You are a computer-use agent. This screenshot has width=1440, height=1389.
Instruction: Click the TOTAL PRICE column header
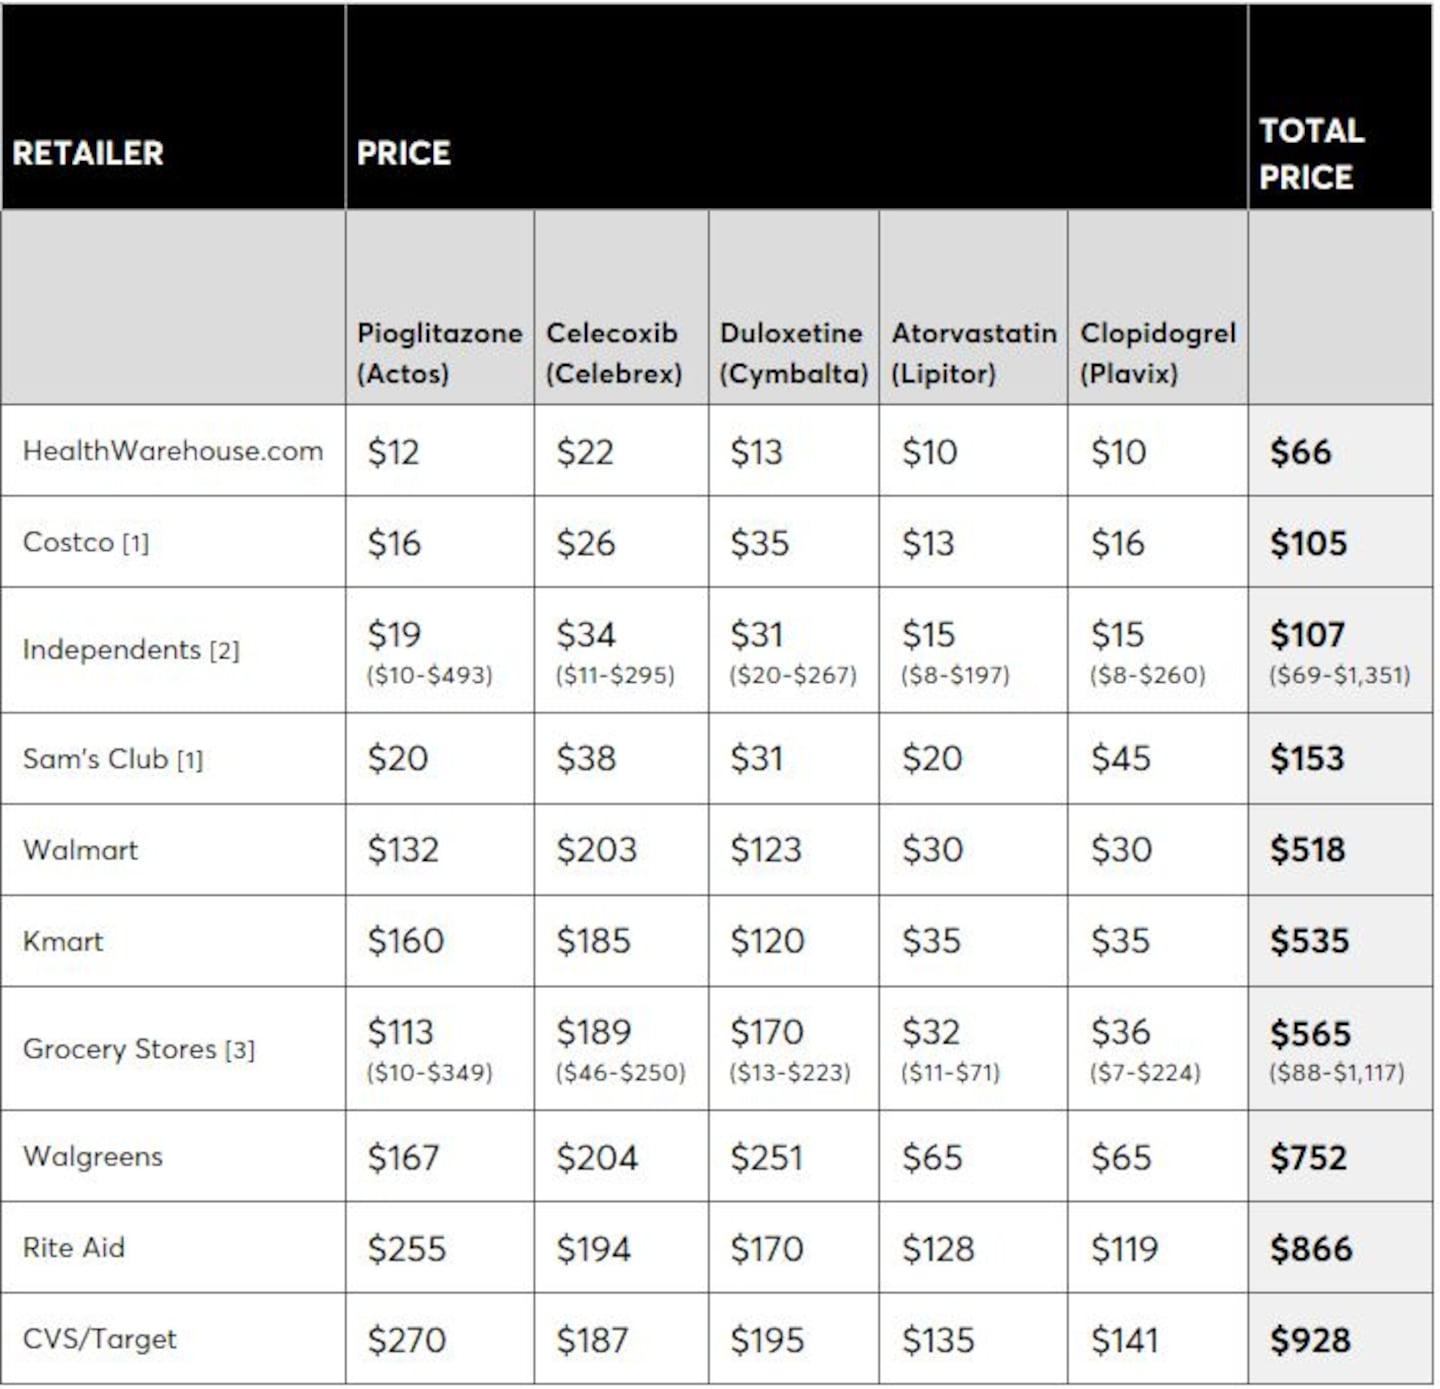pos(1311,154)
